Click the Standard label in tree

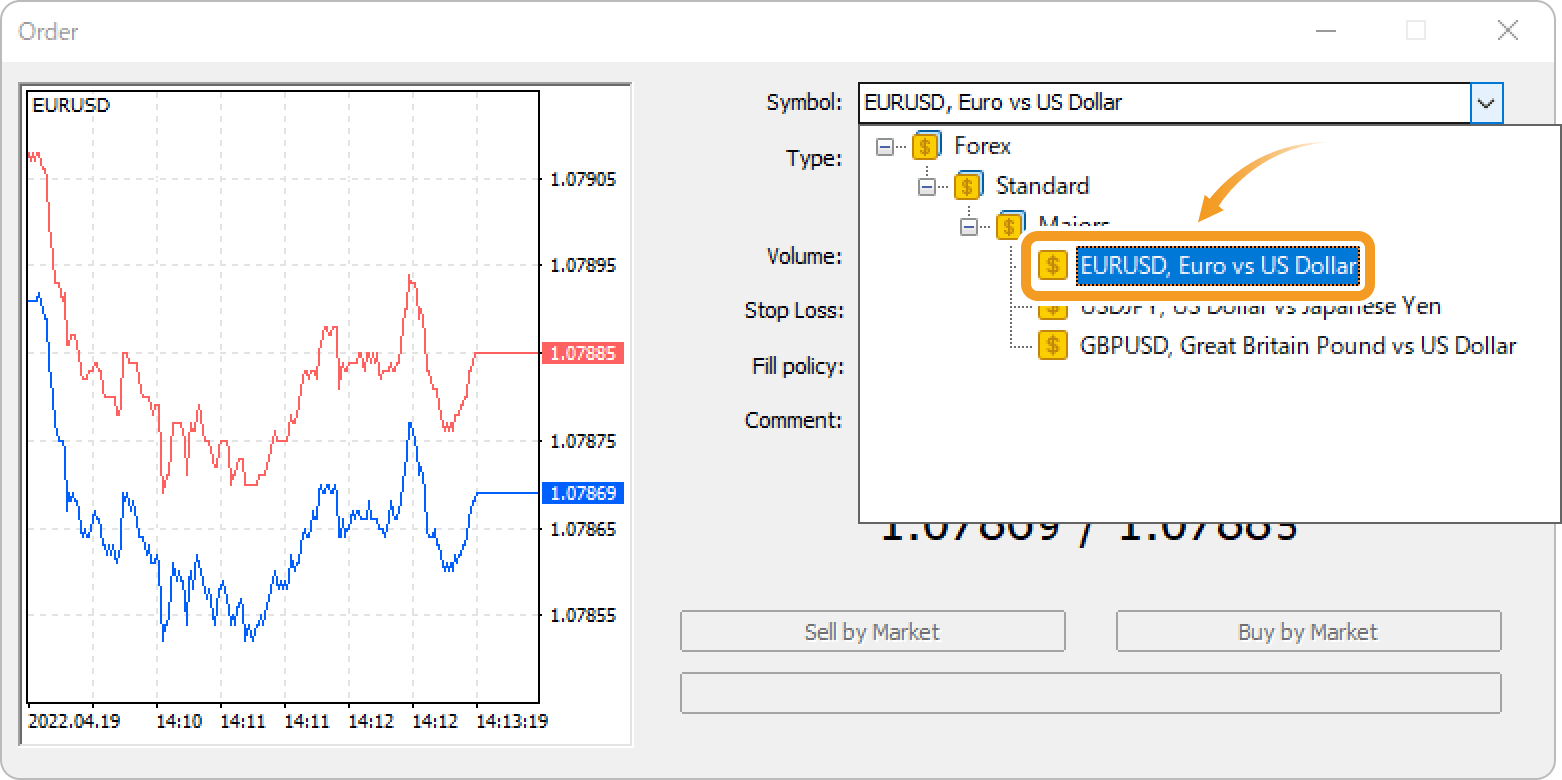click(x=1042, y=186)
